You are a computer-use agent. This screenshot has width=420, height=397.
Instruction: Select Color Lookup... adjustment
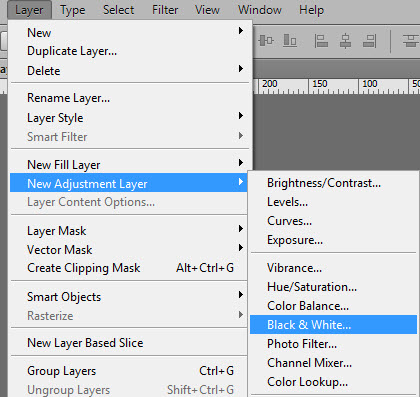[x=333, y=382]
